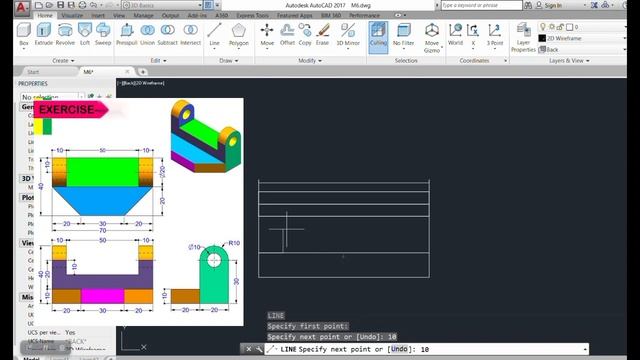Open the View ribbon tab
The image size is (640, 360).
119,16
